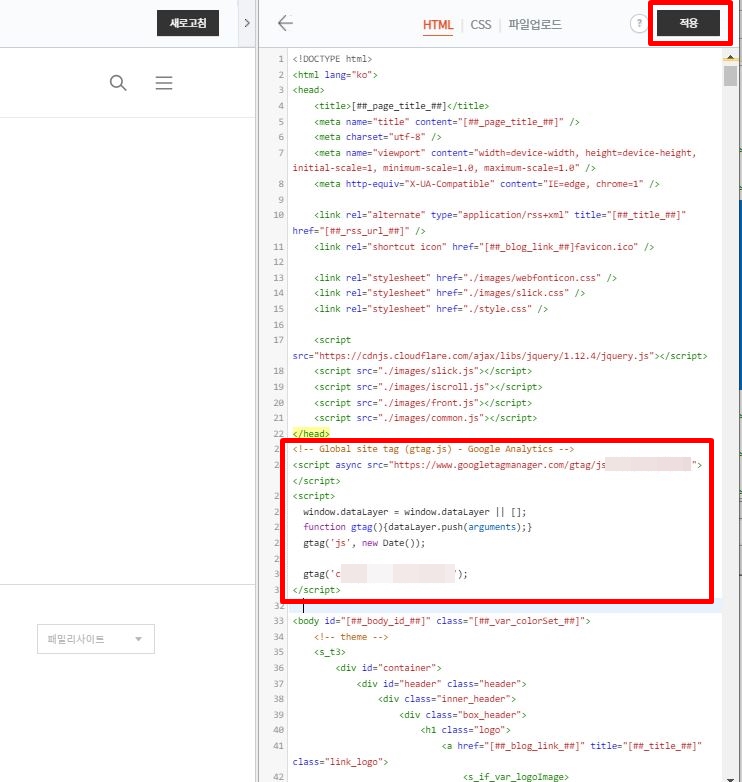Click the slick.css stylesheet line
Screen dimensions: 742x782
(449, 293)
